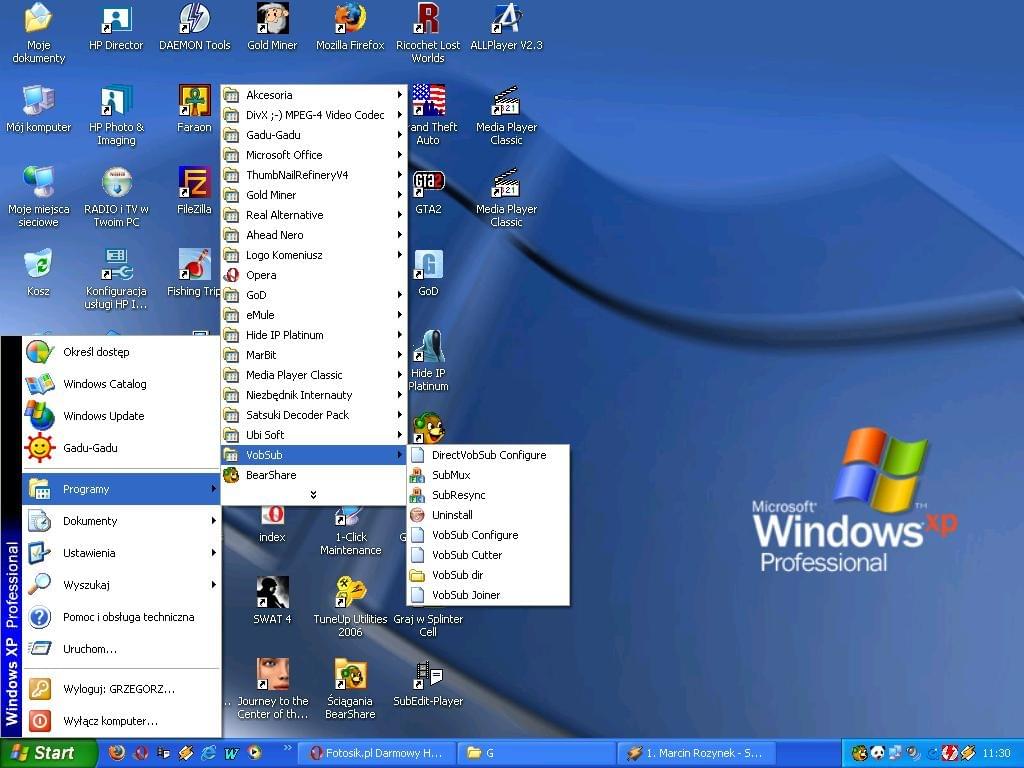
Task: Select VobSub Cutter from the VobSub submenu
Action: [x=467, y=555]
